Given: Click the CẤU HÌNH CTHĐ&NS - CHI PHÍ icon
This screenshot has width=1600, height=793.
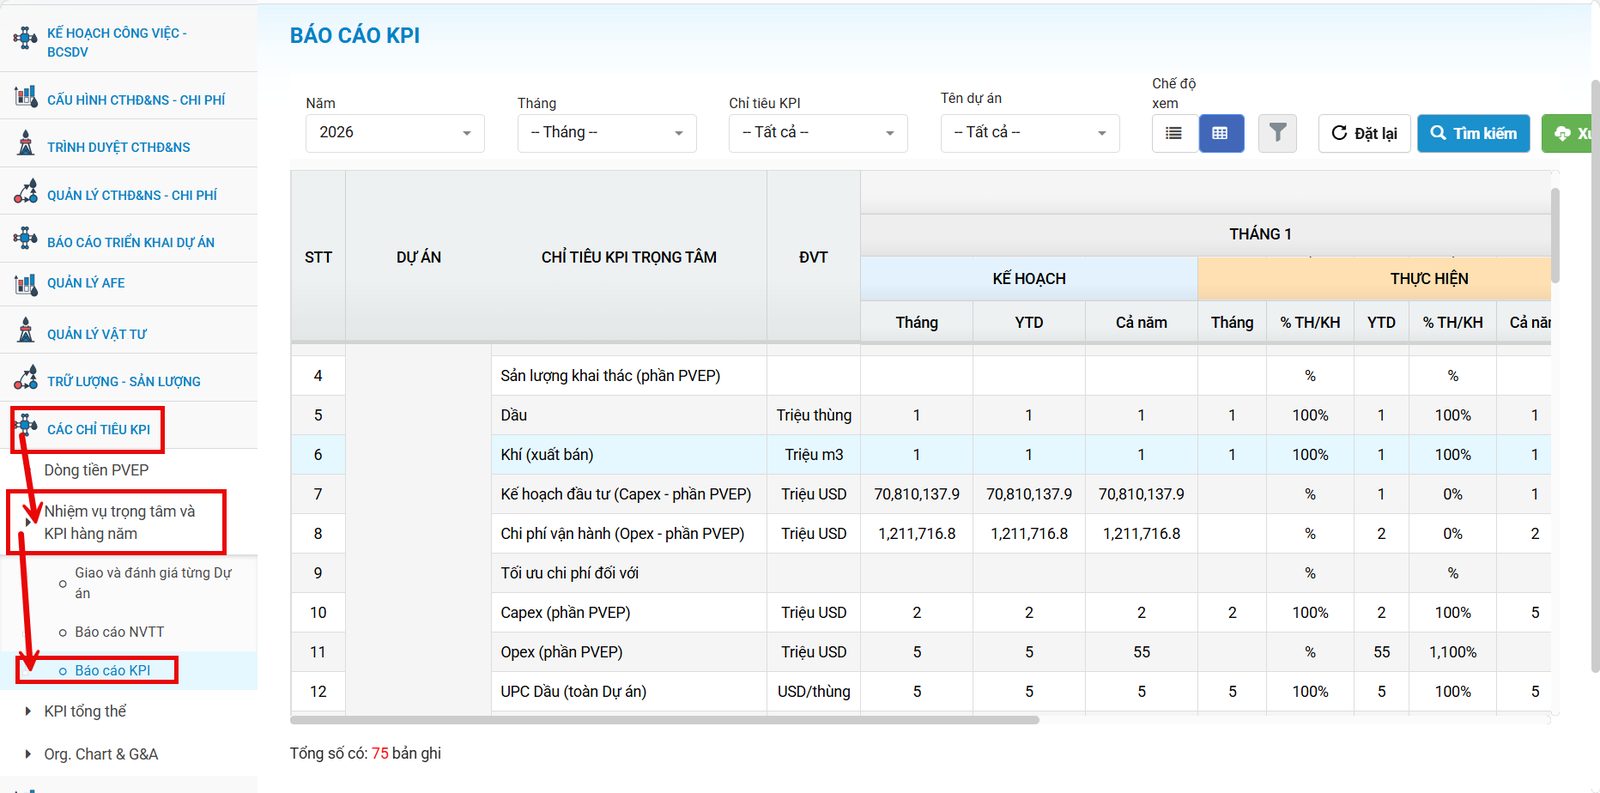Looking at the screenshot, I should point(25,97).
